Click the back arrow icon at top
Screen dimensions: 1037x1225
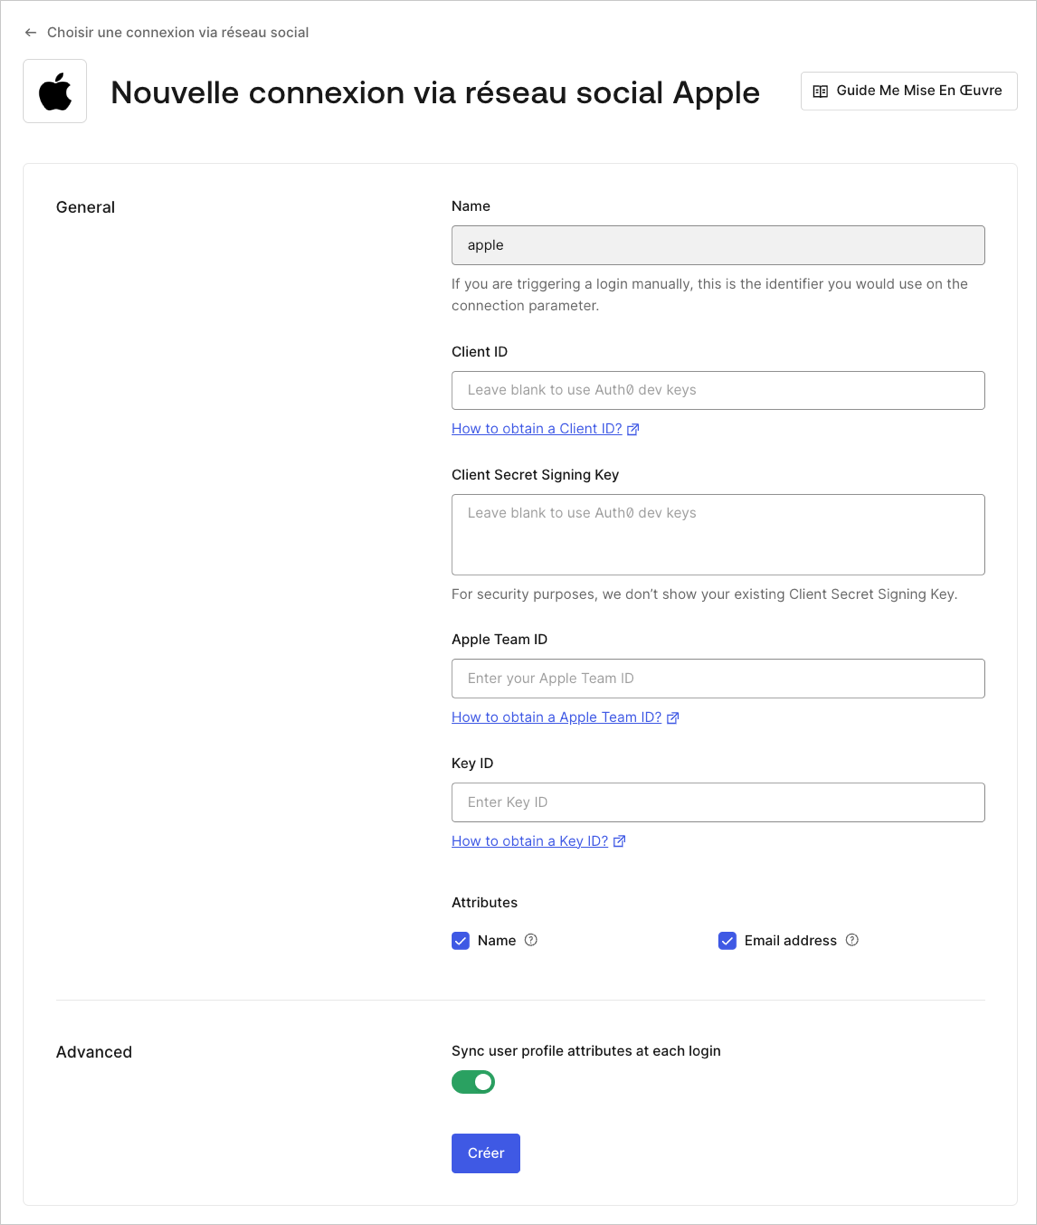pyautogui.click(x=31, y=33)
